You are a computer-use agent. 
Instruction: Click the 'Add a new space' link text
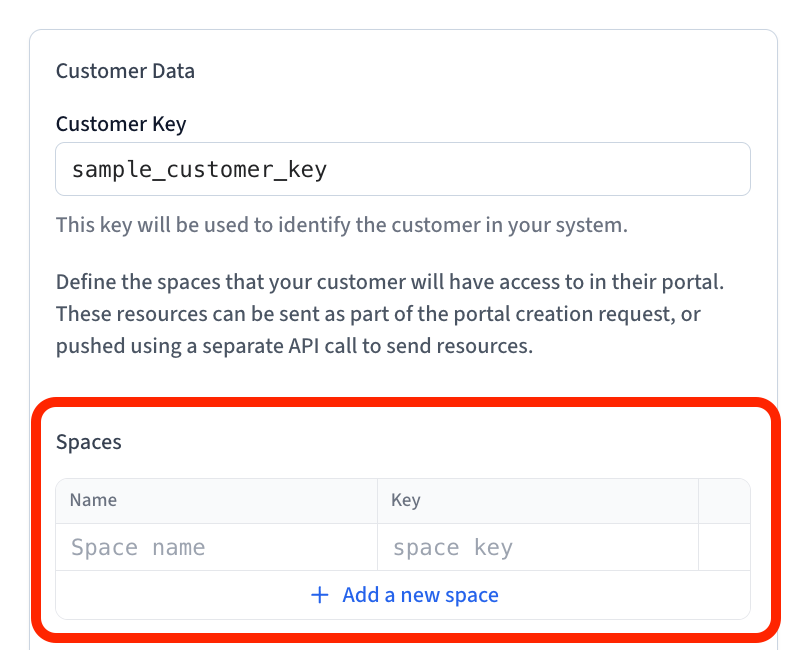click(420, 595)
